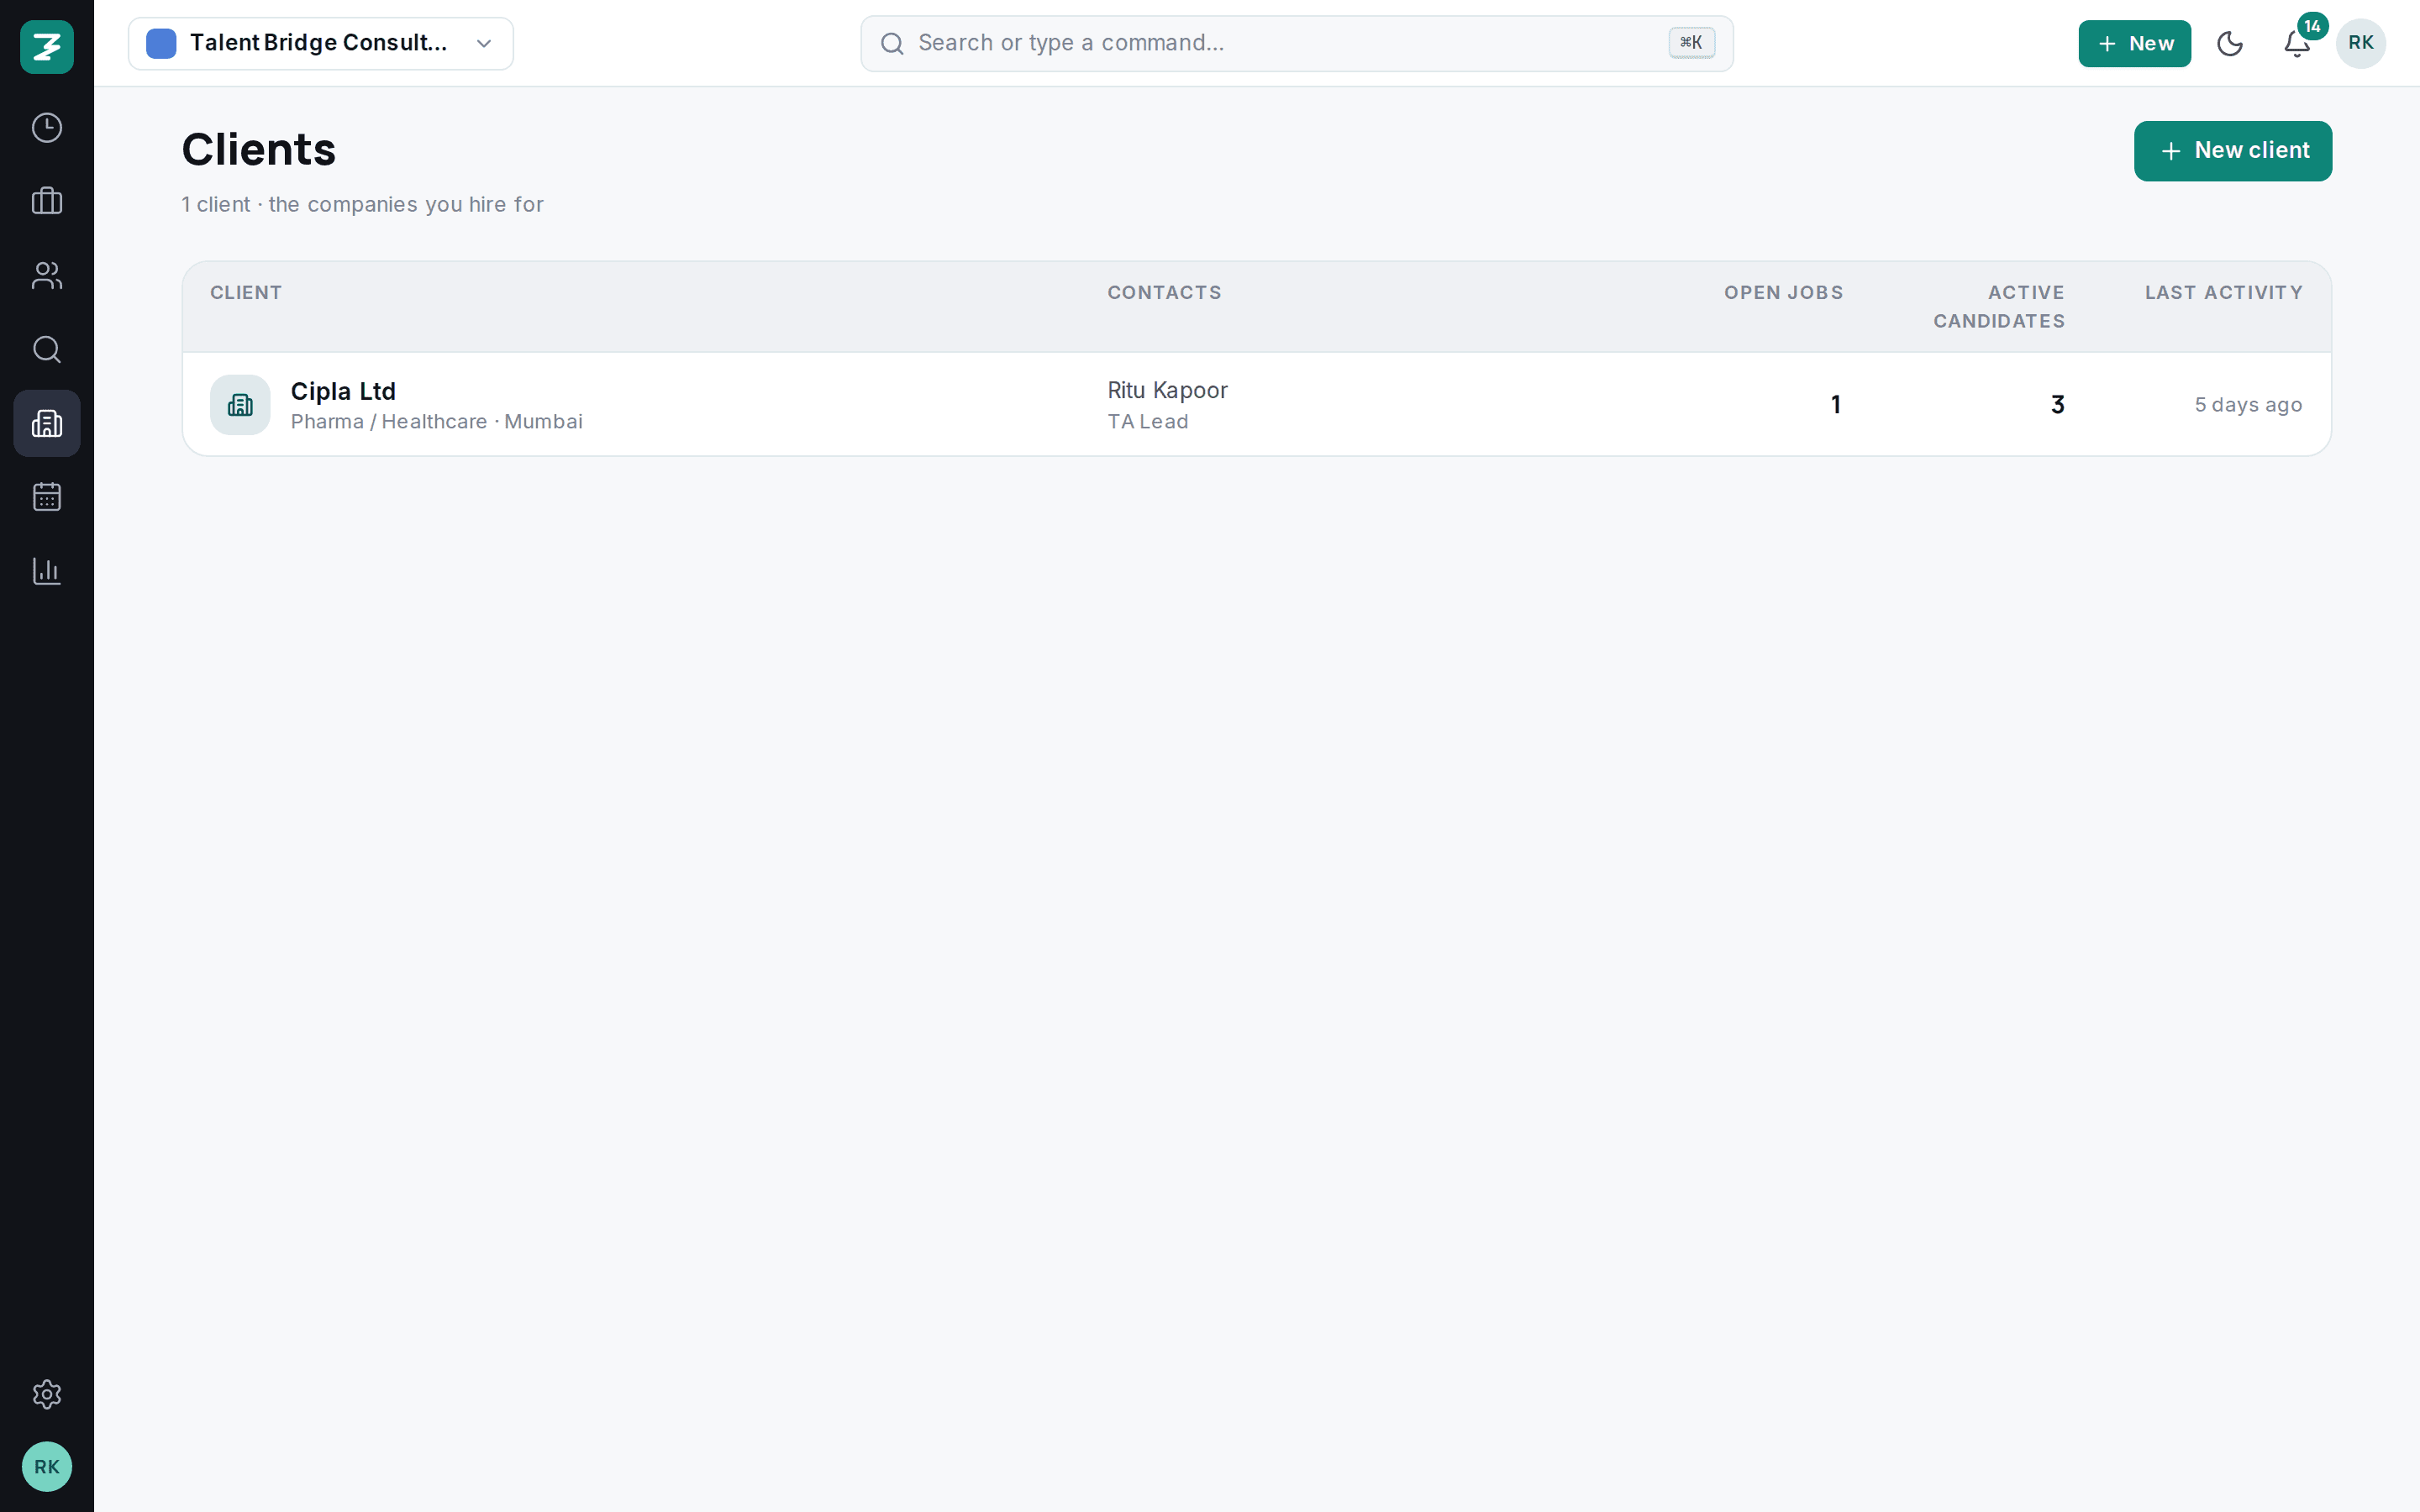Click the New client button
The width and height of the screenshot is (2420, 1512).
point(2233,151)
